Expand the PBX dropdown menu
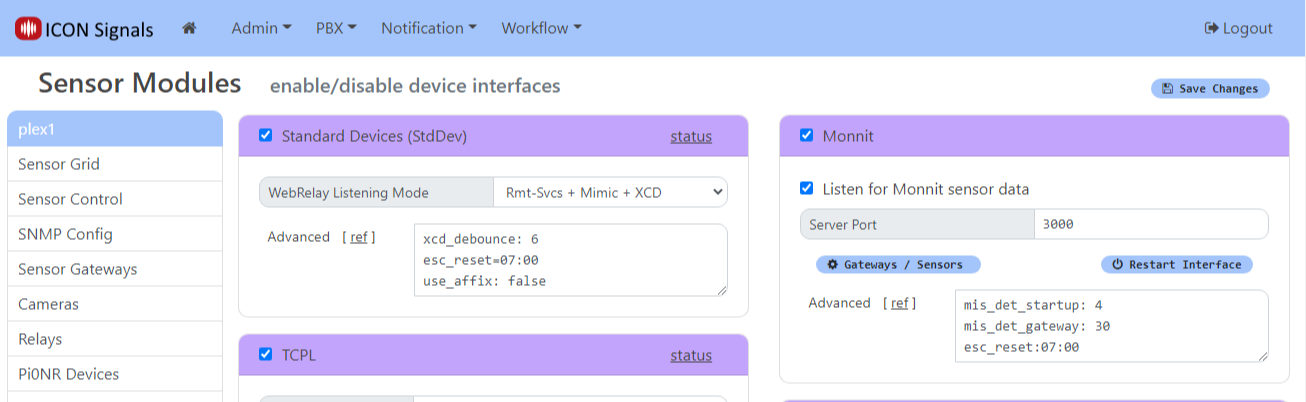The image size is (1306, 402). pyautogui.click(x=336, y=28)
